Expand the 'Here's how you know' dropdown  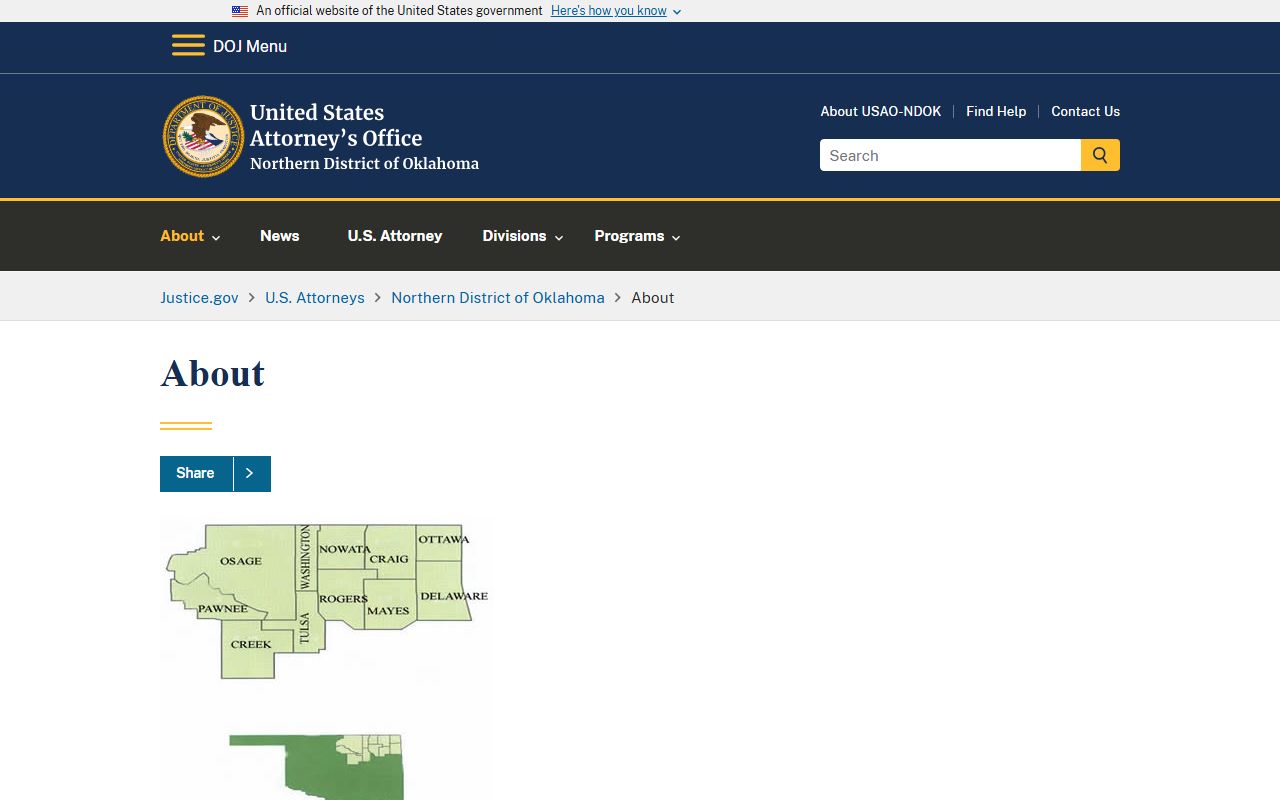(x=616, y=11)
